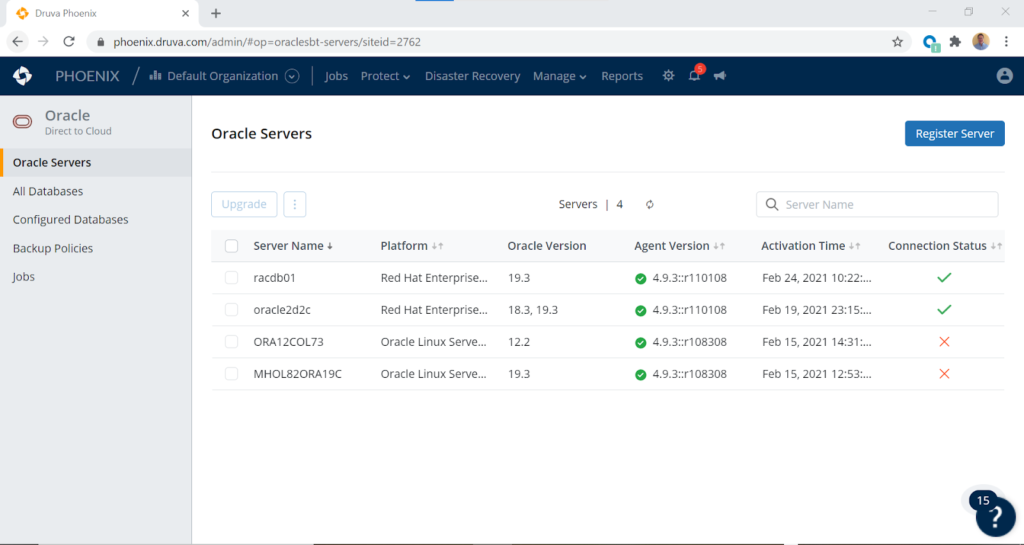Open the oracle2d2c server link
Image resolution: width=1024 pixels, height=545 pixels.
point(282,310)
